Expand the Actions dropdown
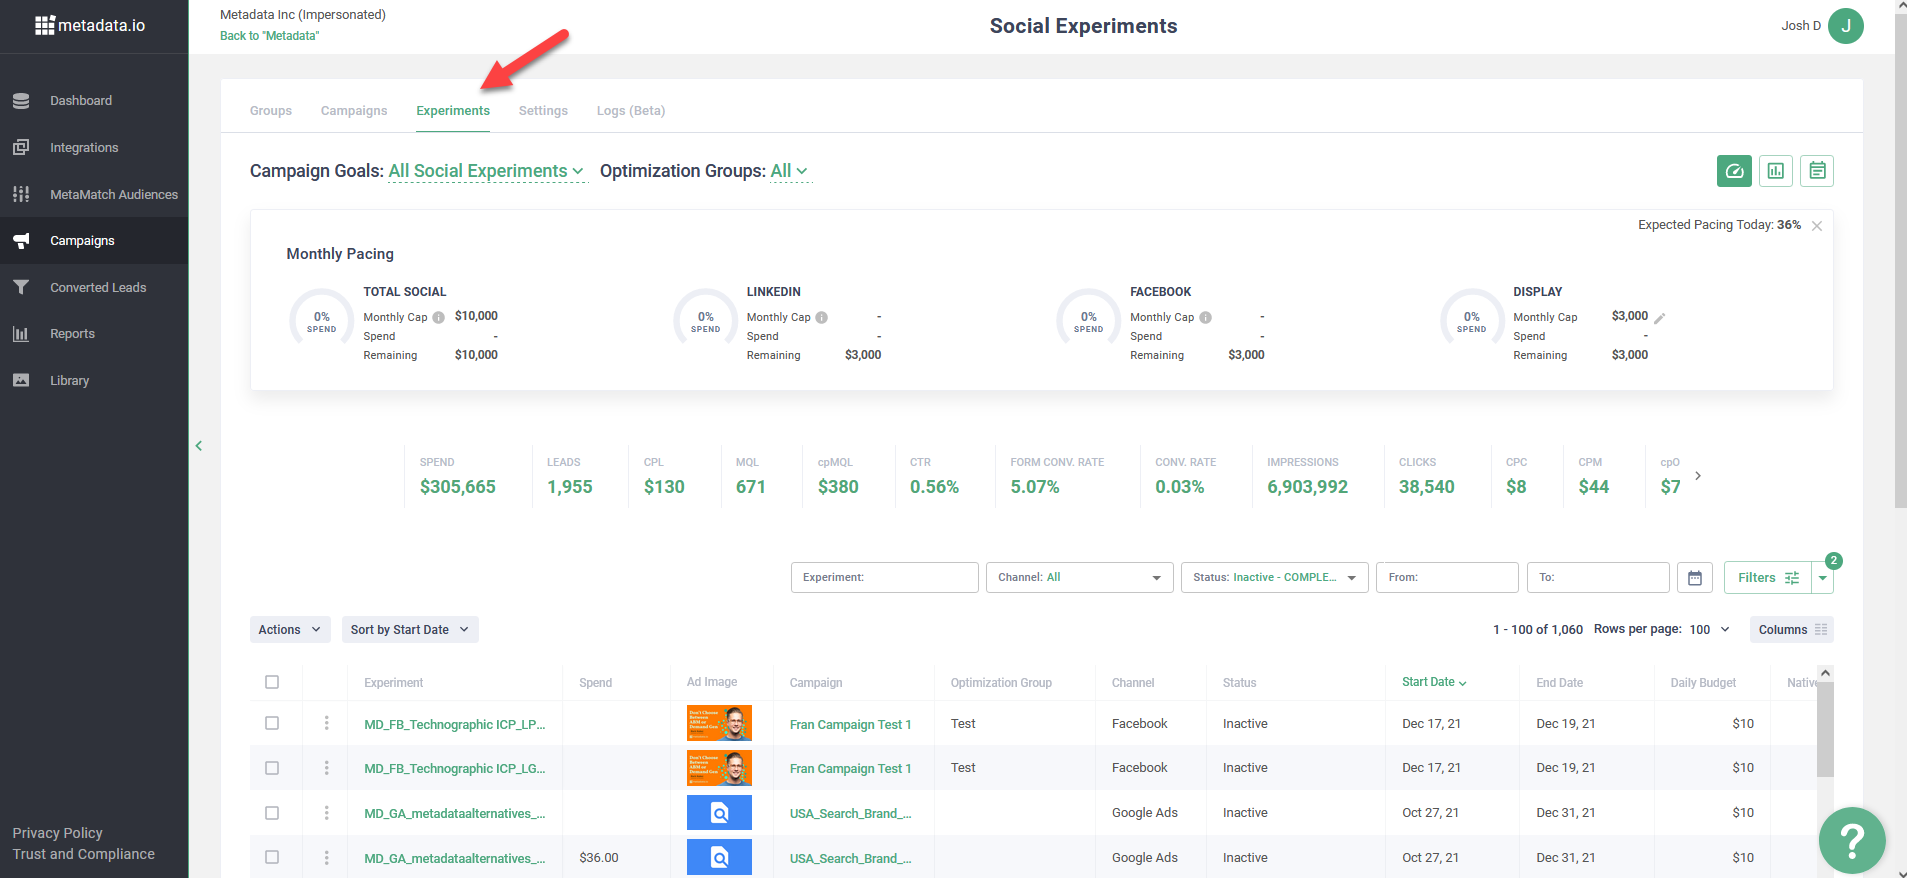The height and width of the screenshot is (878, 1907). [289, 630]
